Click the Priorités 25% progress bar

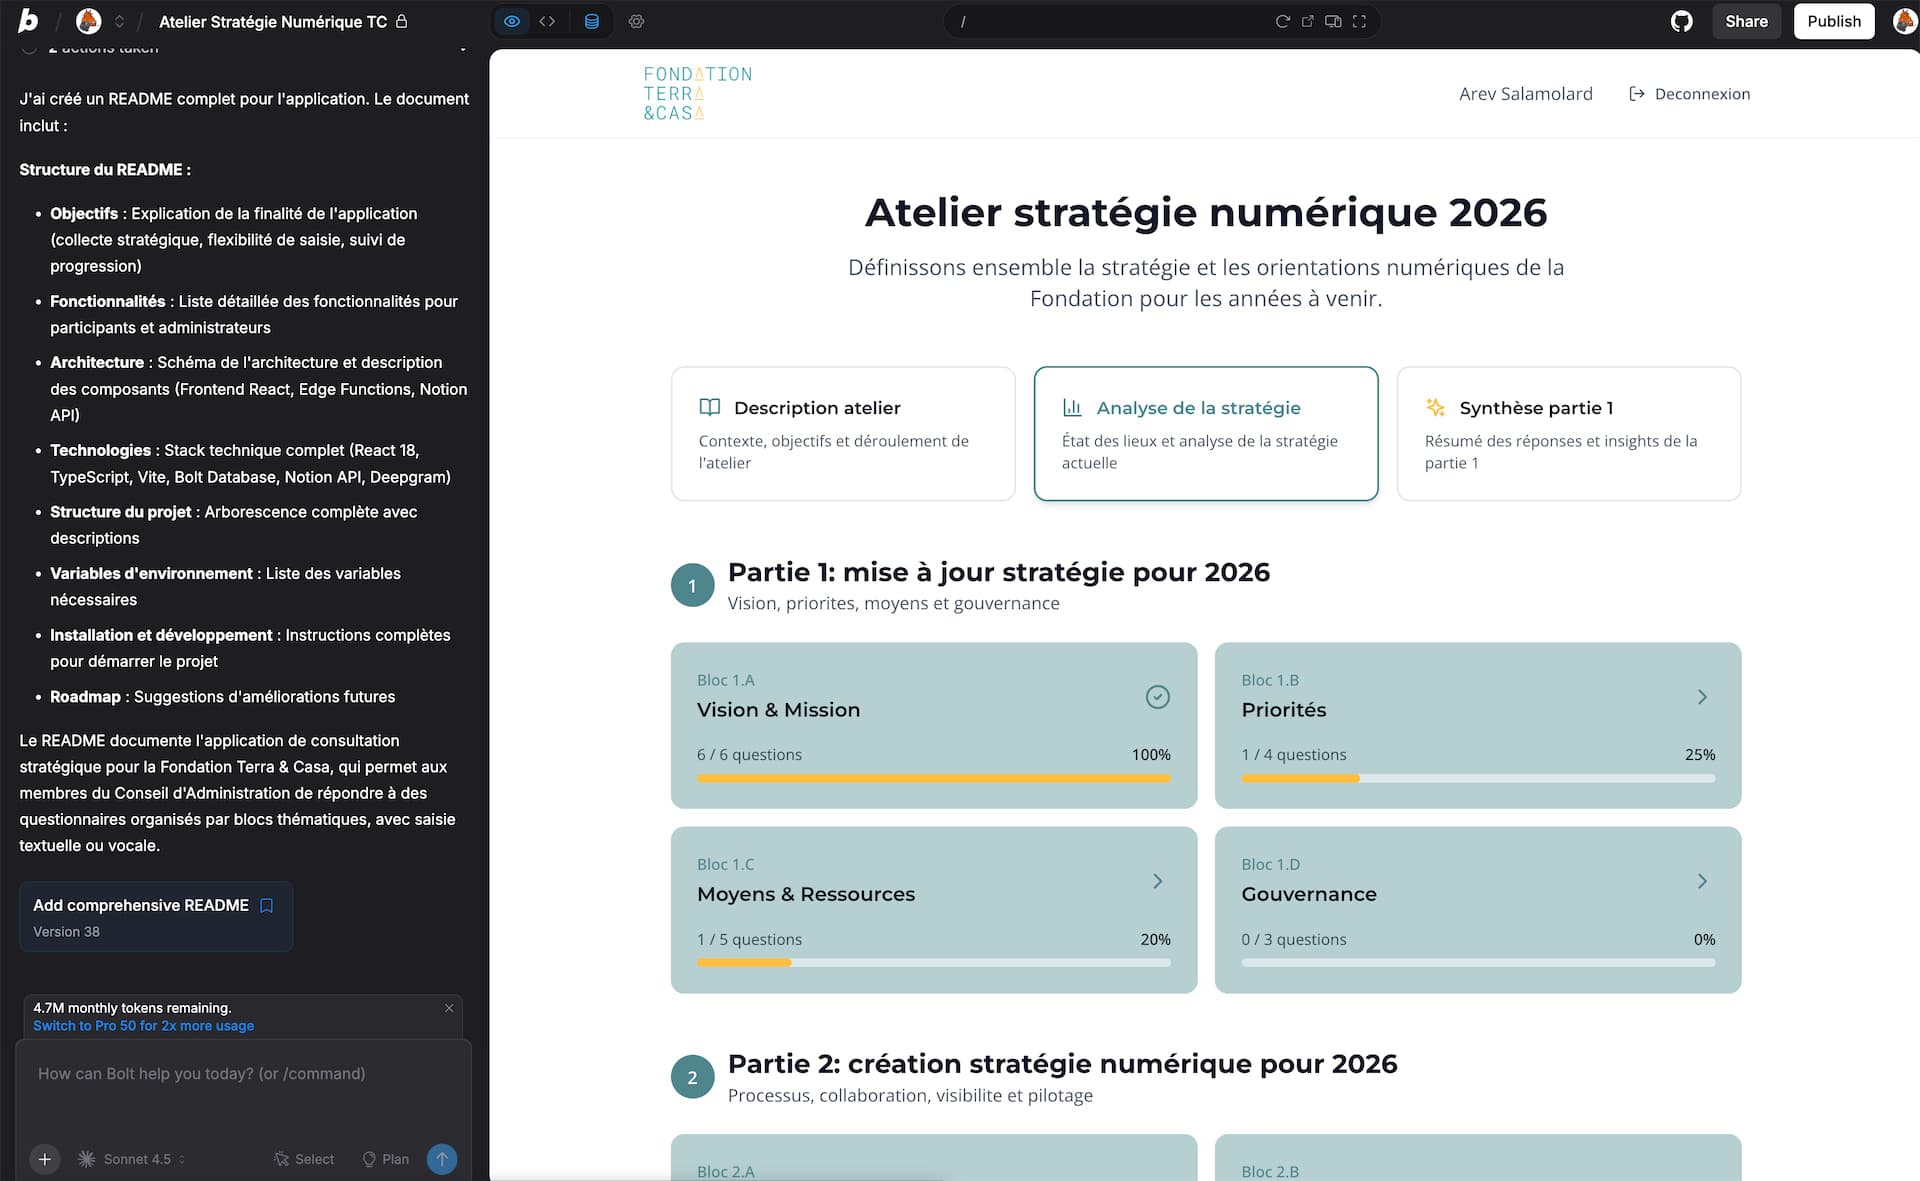pos(1478,778)
